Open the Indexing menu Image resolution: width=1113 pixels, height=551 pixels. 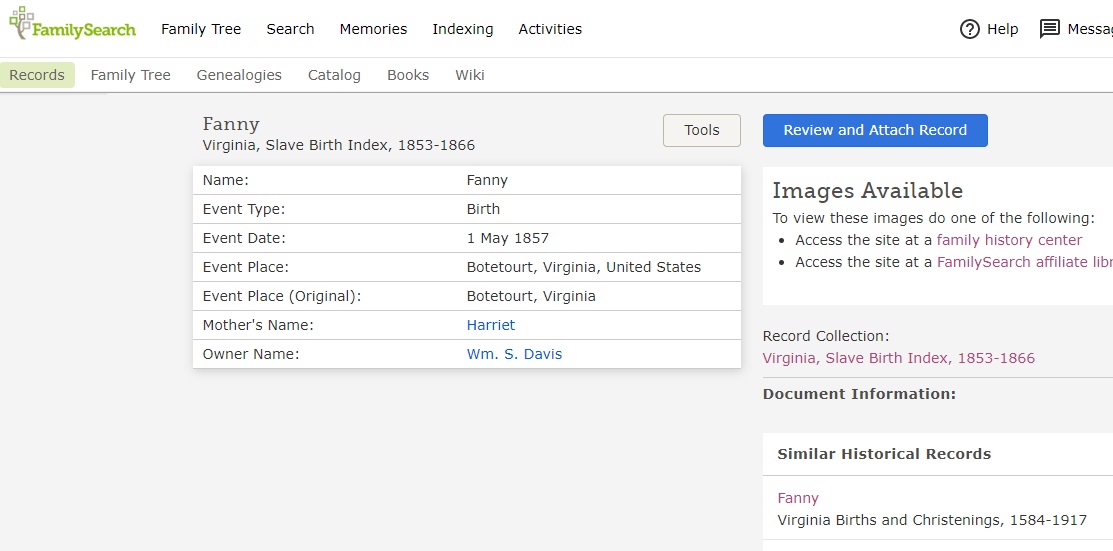coord(462,29)
